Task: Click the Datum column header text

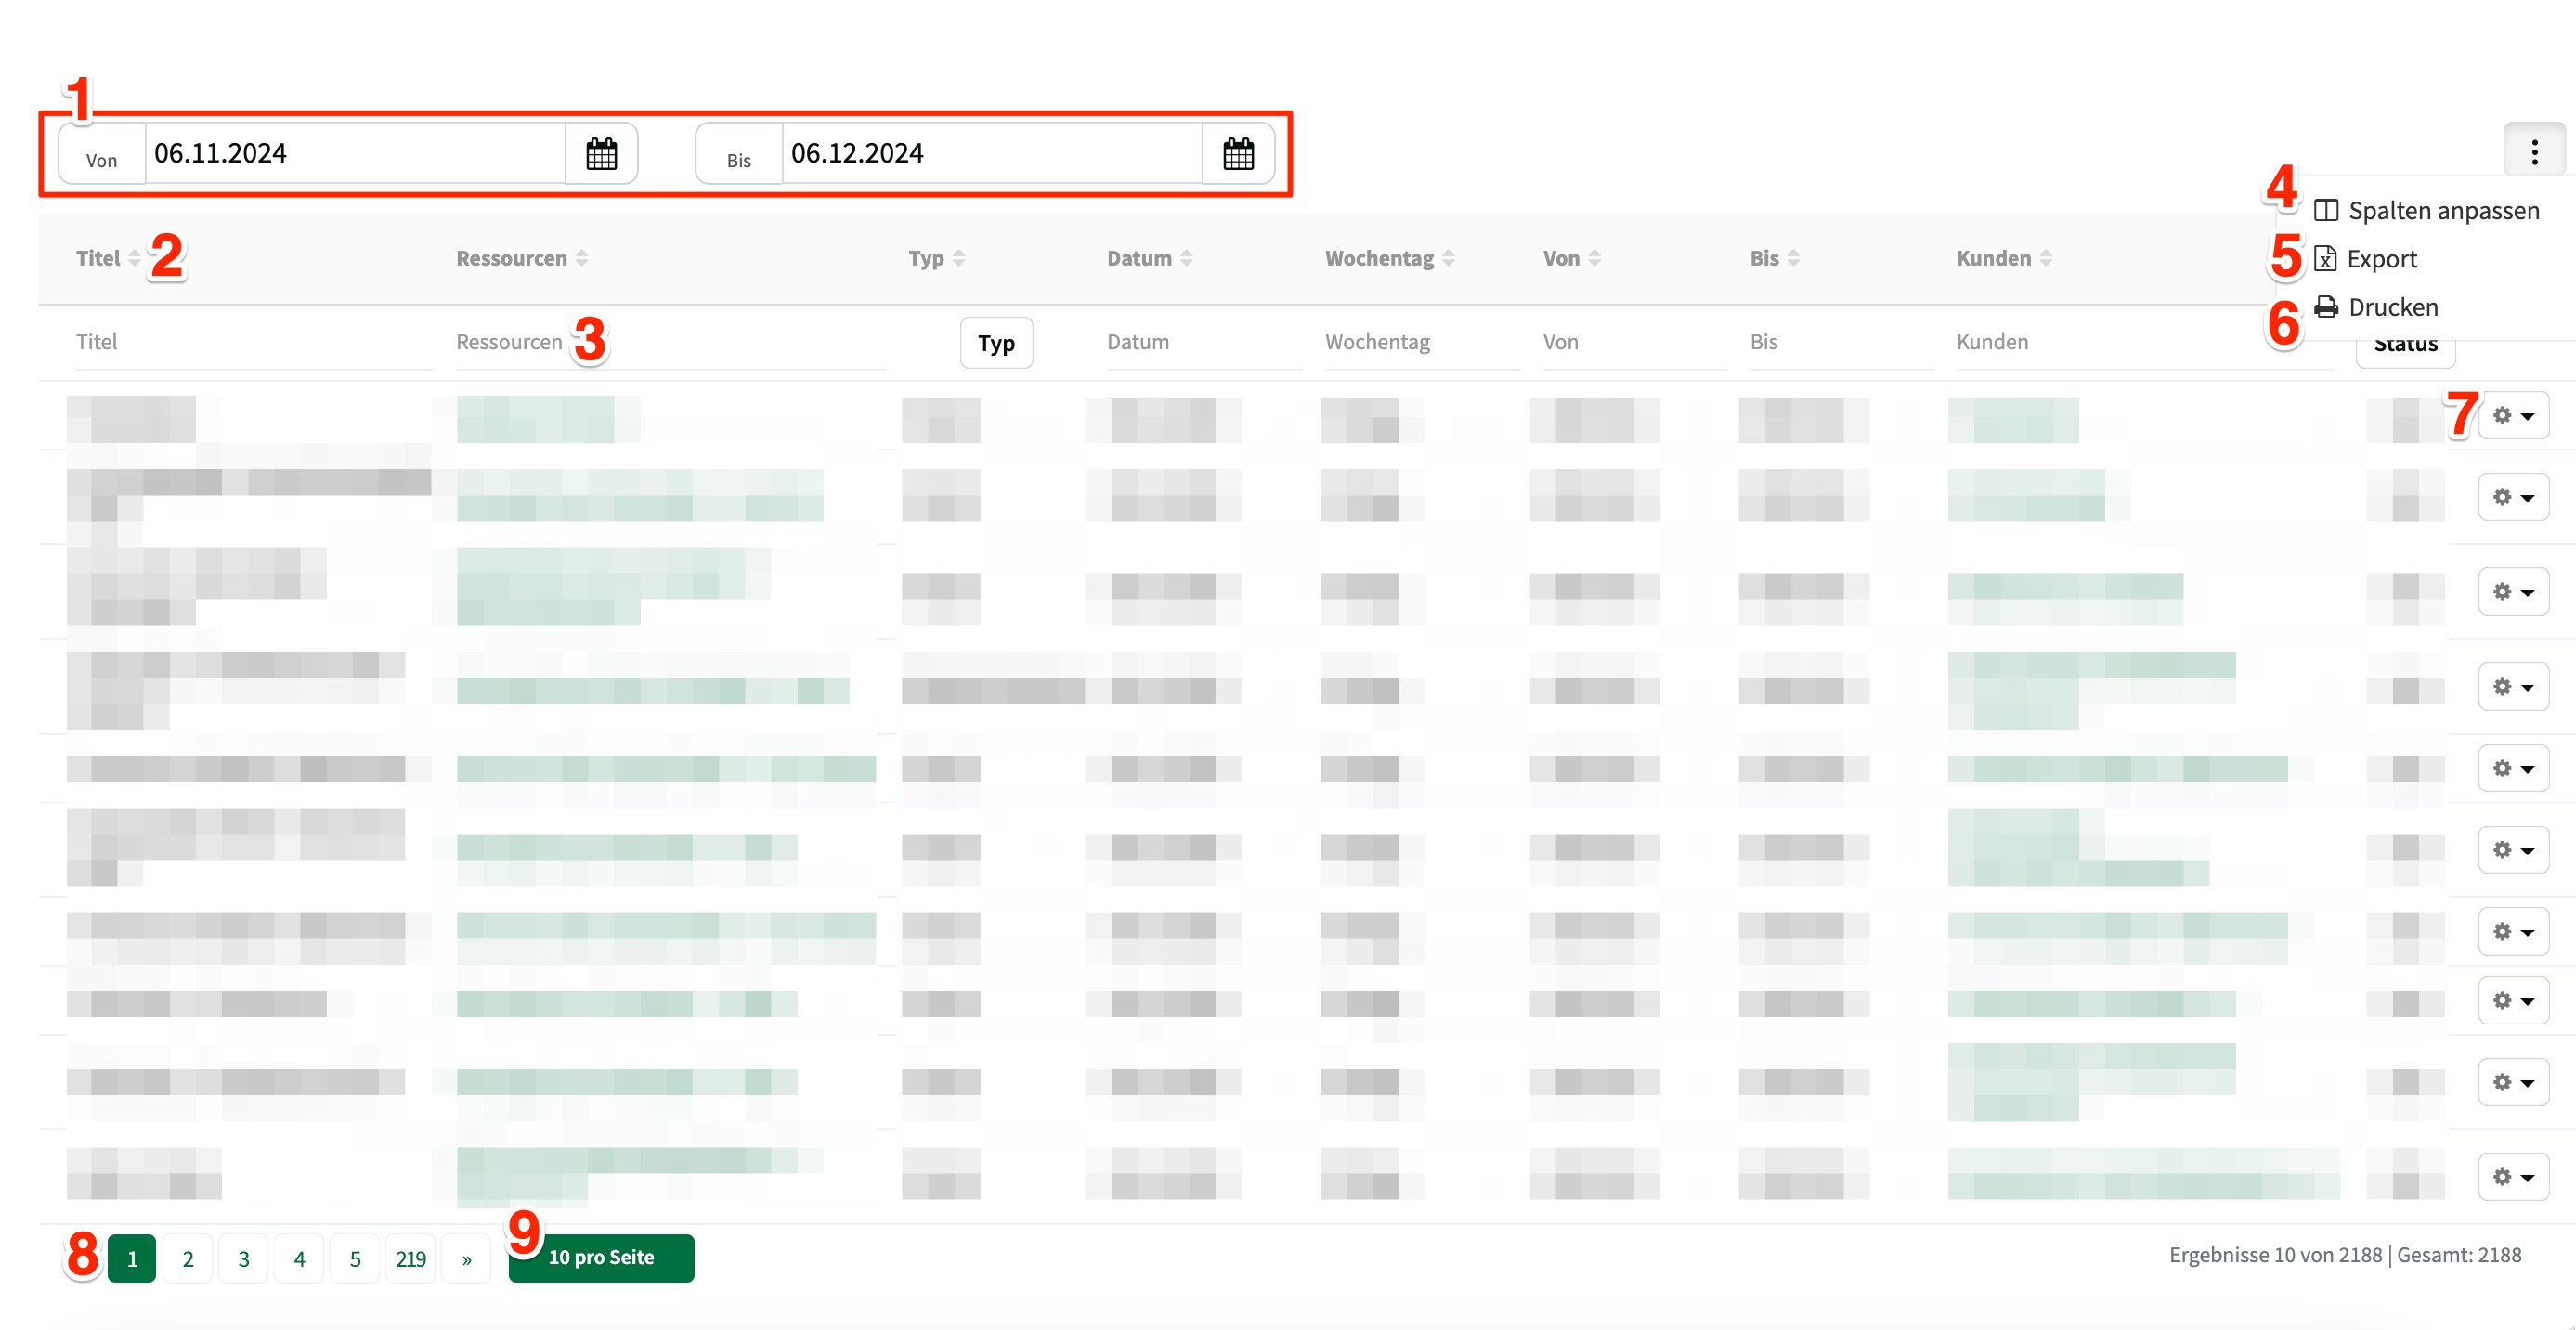Action: tap(1139, 259)
